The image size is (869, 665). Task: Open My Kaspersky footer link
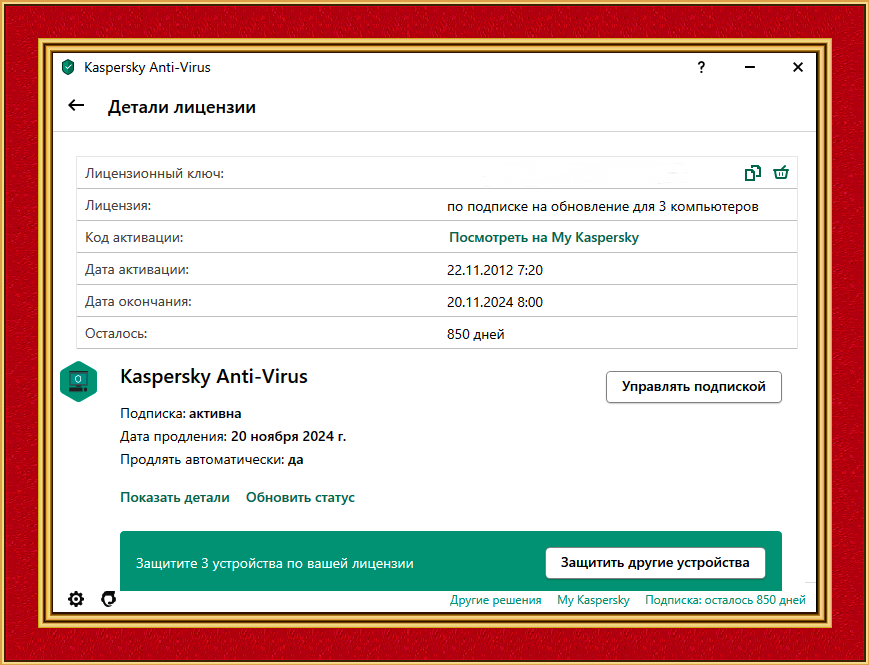pyautogui.click(x=594, y=600)
